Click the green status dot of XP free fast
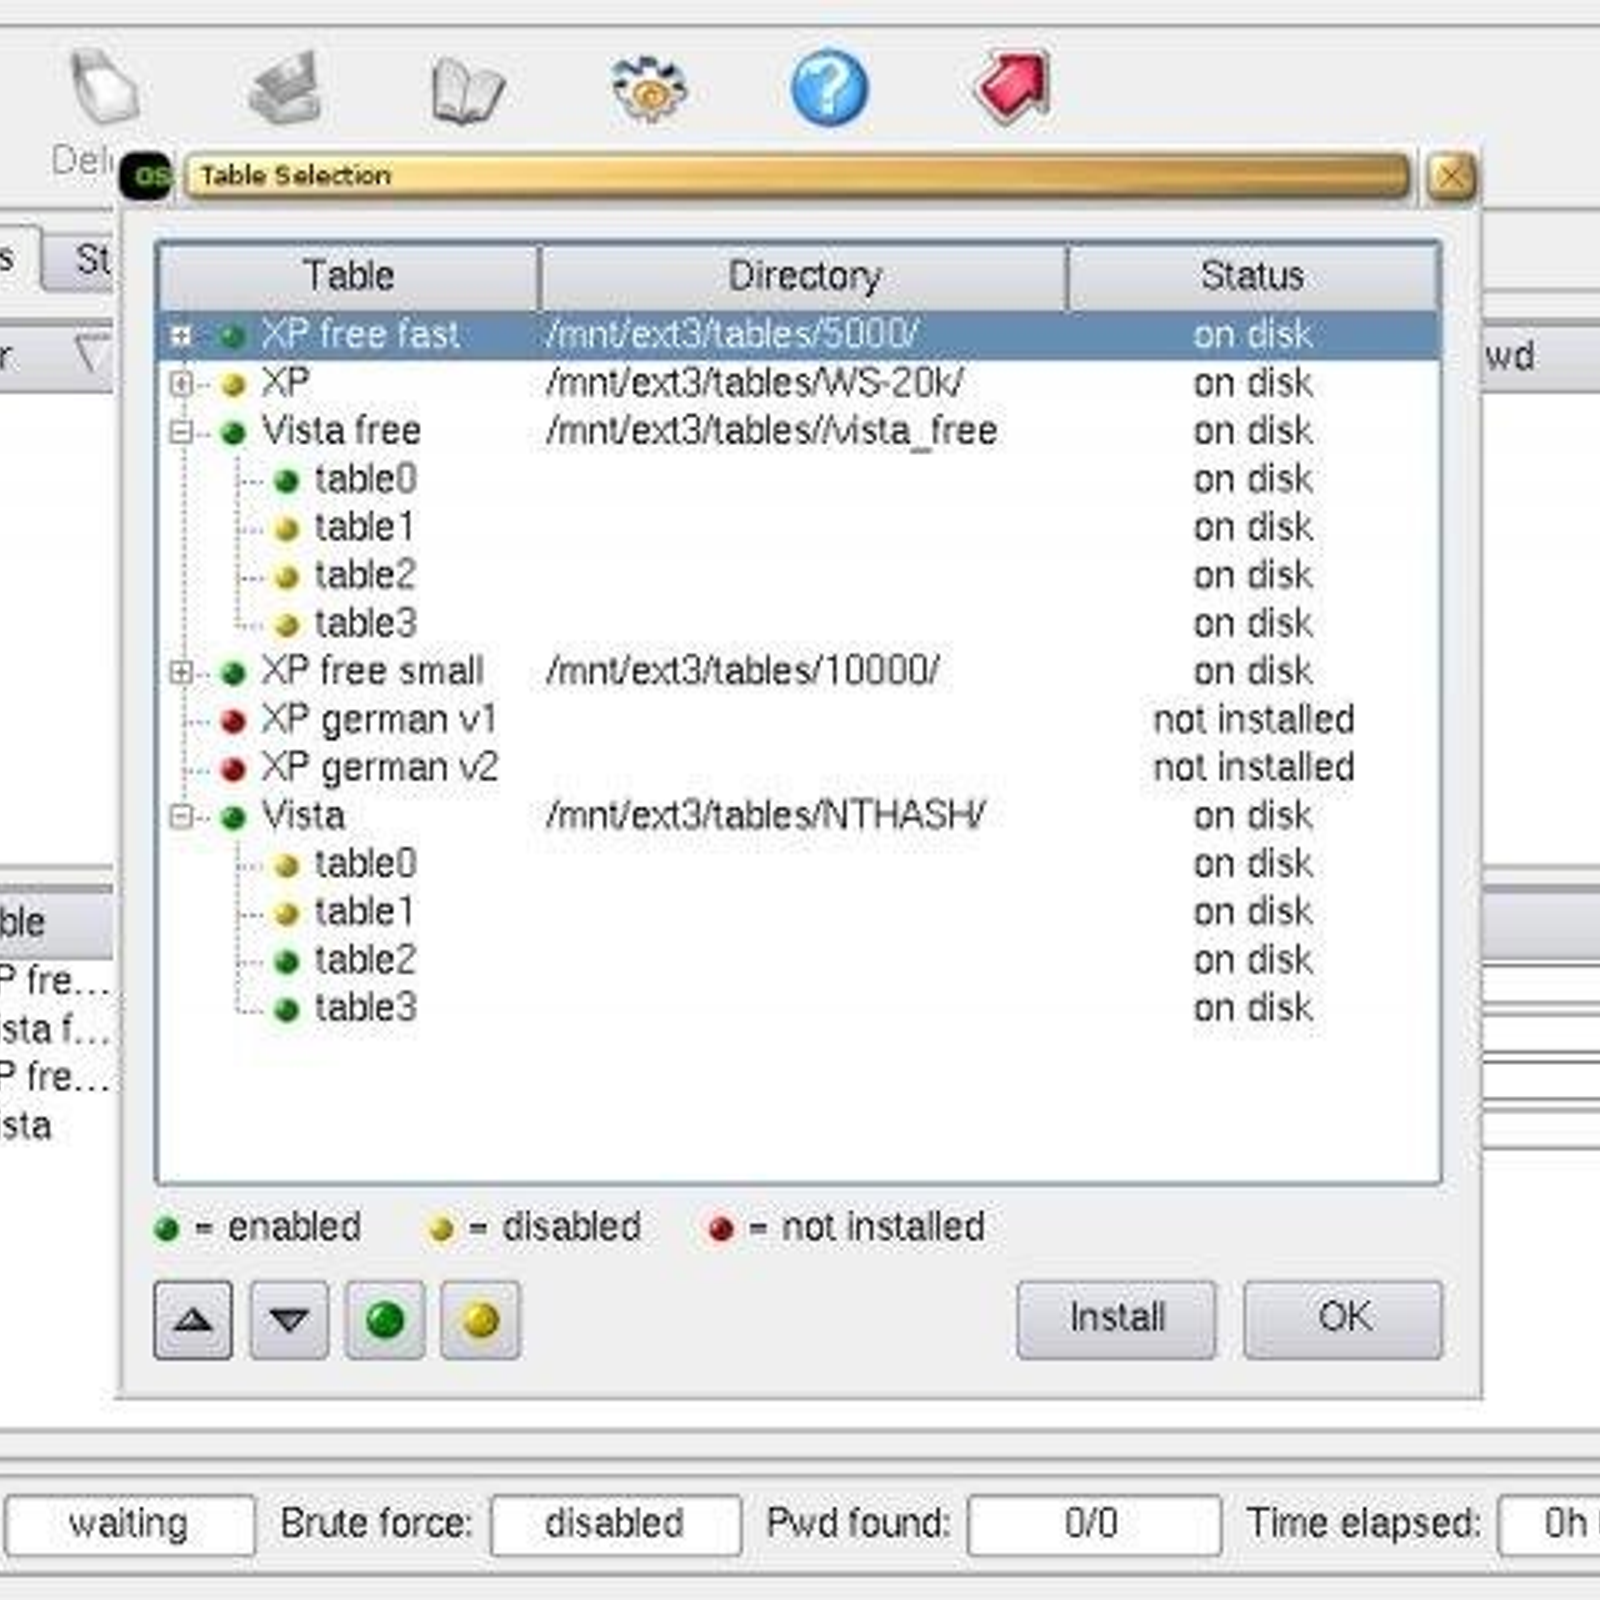 (233, 337)
